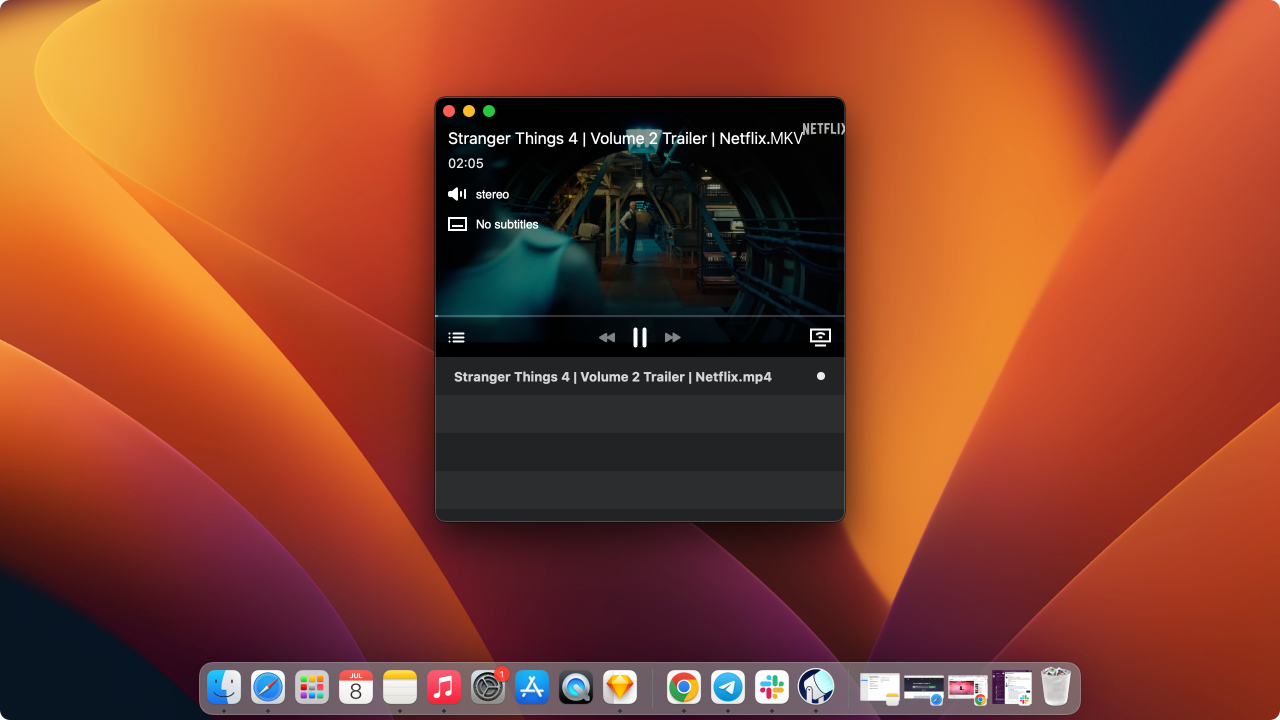This screenshot has height=720, width=1280.
Task: Open Google Chrome from the Dock
Action: [x=684, y=687]
